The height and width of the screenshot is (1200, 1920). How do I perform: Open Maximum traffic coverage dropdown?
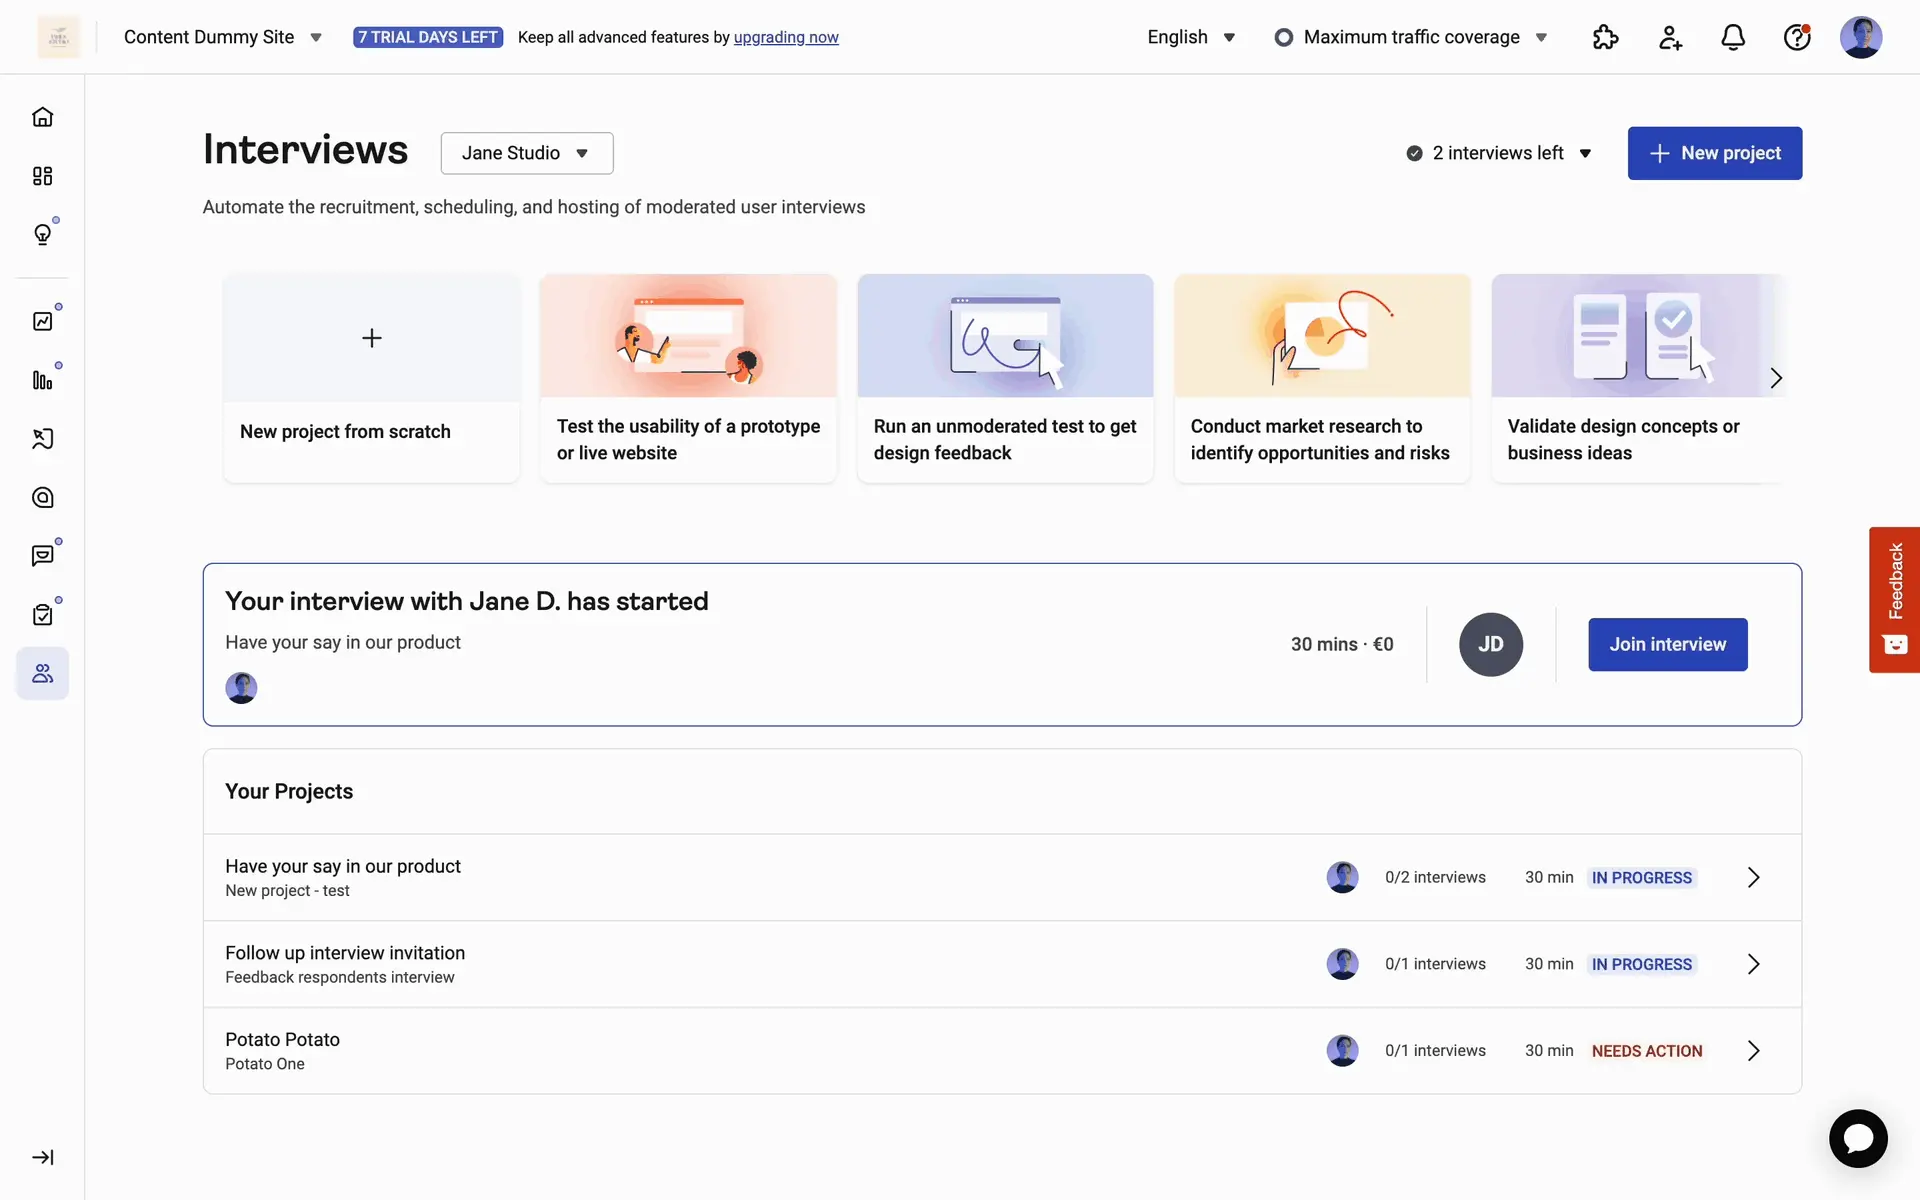pos(1411,37)
